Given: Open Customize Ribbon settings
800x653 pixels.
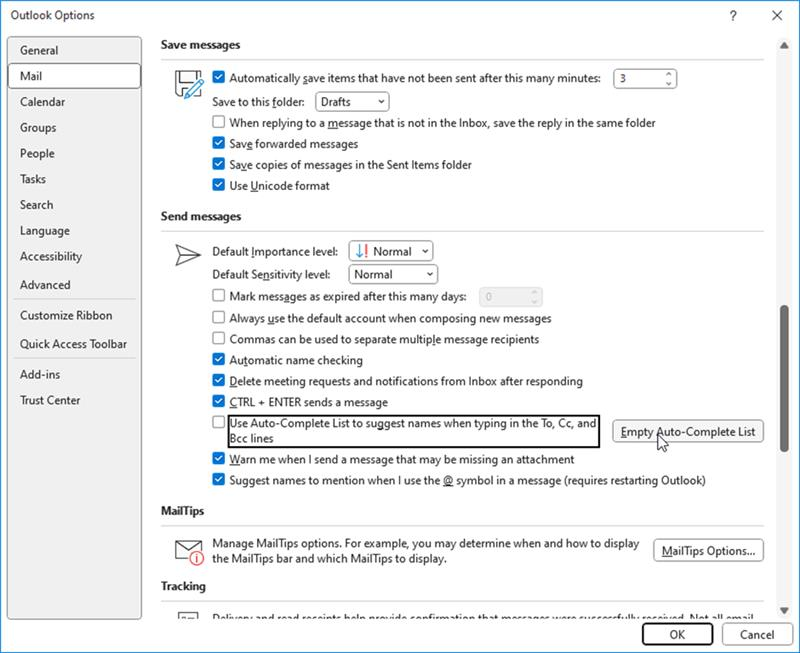Looking at the screenshot, I should [x=74, y=315].
